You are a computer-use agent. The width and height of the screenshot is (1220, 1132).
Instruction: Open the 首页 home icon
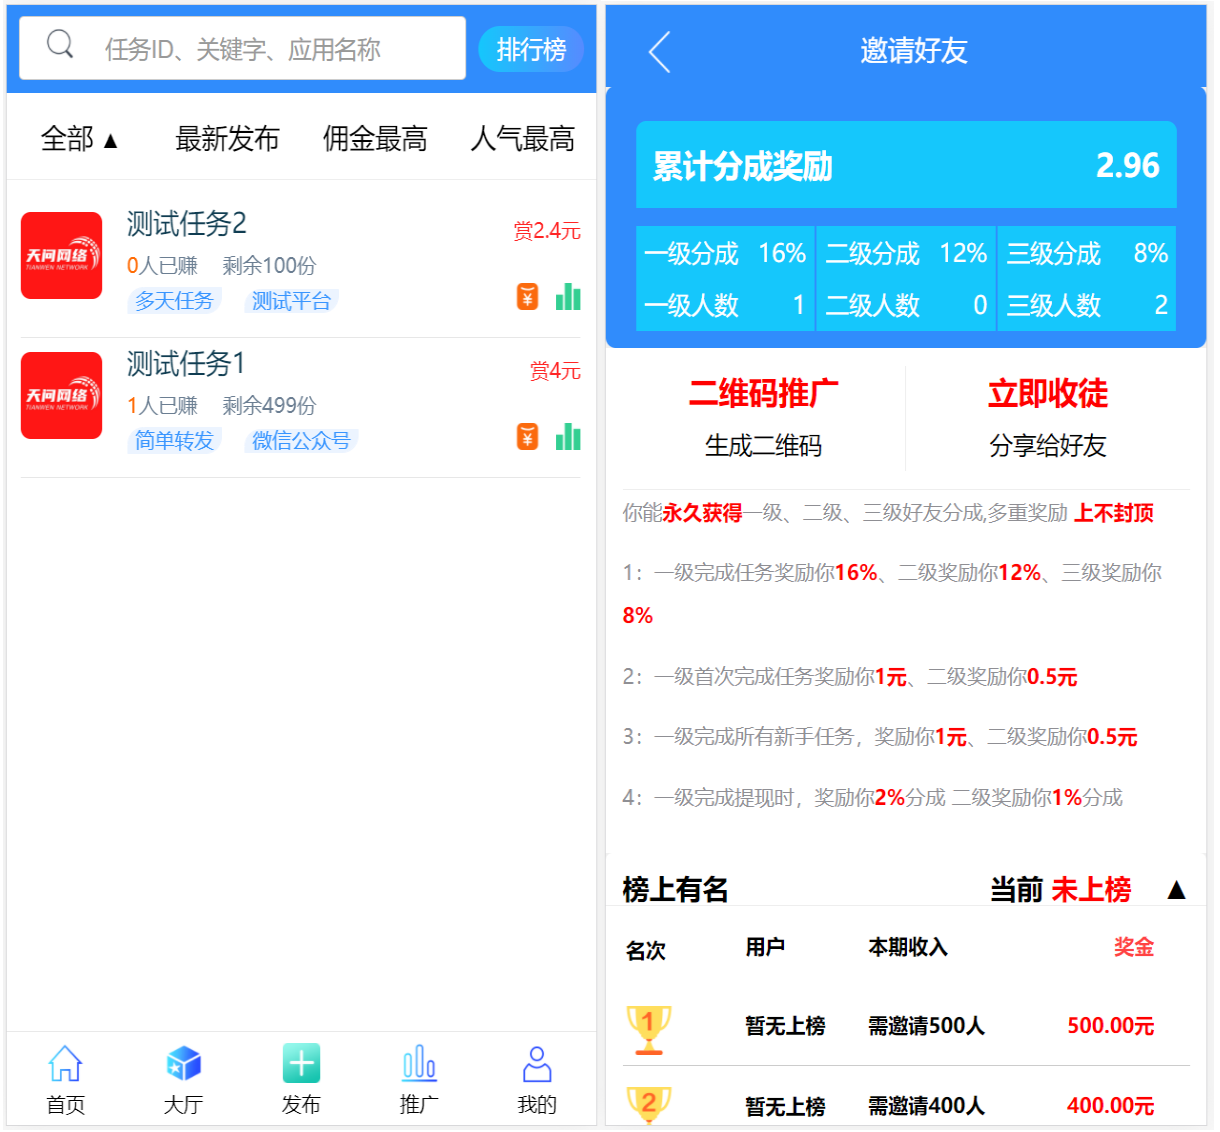click(x=65, y=1065)
